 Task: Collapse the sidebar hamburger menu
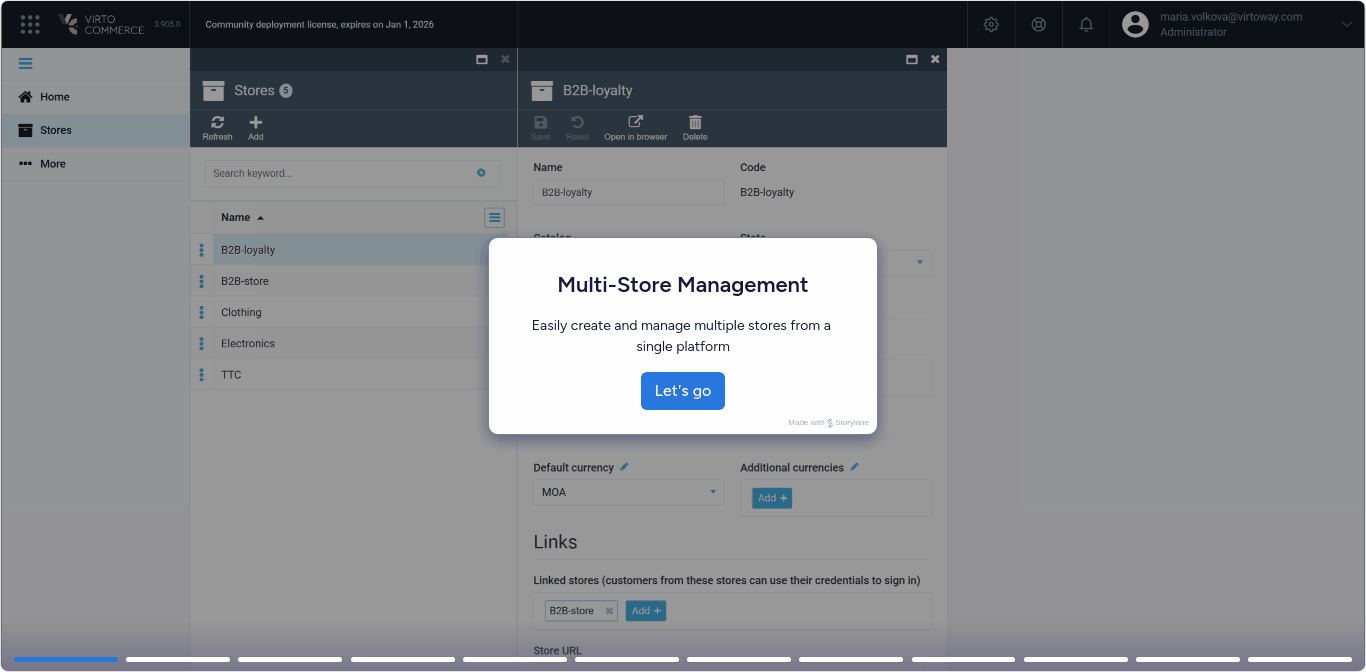(26, 63)
